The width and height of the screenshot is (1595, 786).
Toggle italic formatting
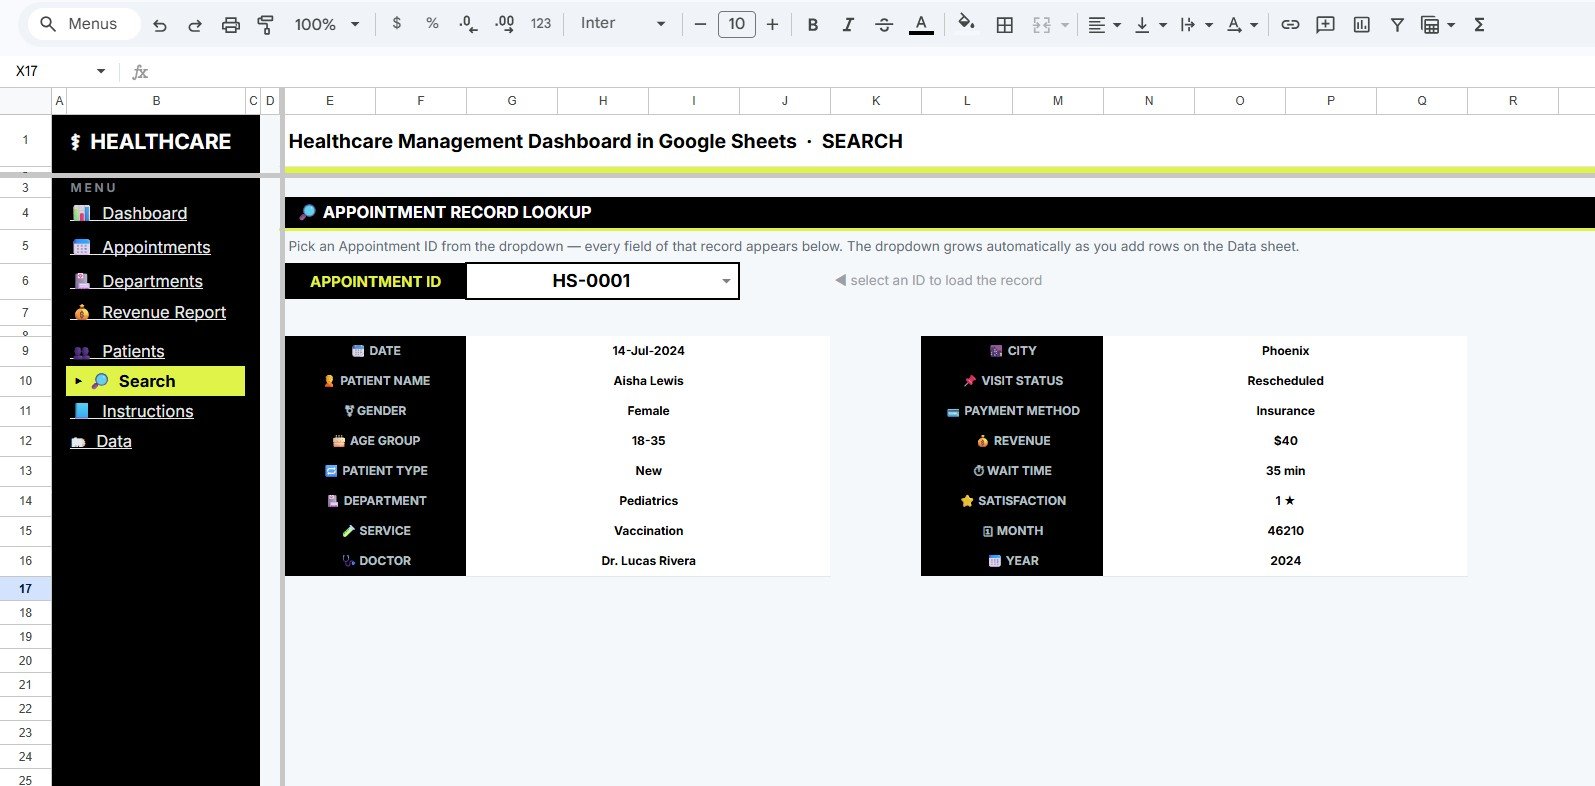(x=848, y=24)
